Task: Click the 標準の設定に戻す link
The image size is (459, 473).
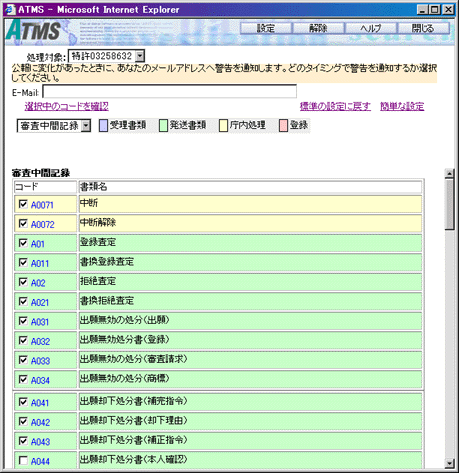Action: pyautogui.click(x=335, y=106)
